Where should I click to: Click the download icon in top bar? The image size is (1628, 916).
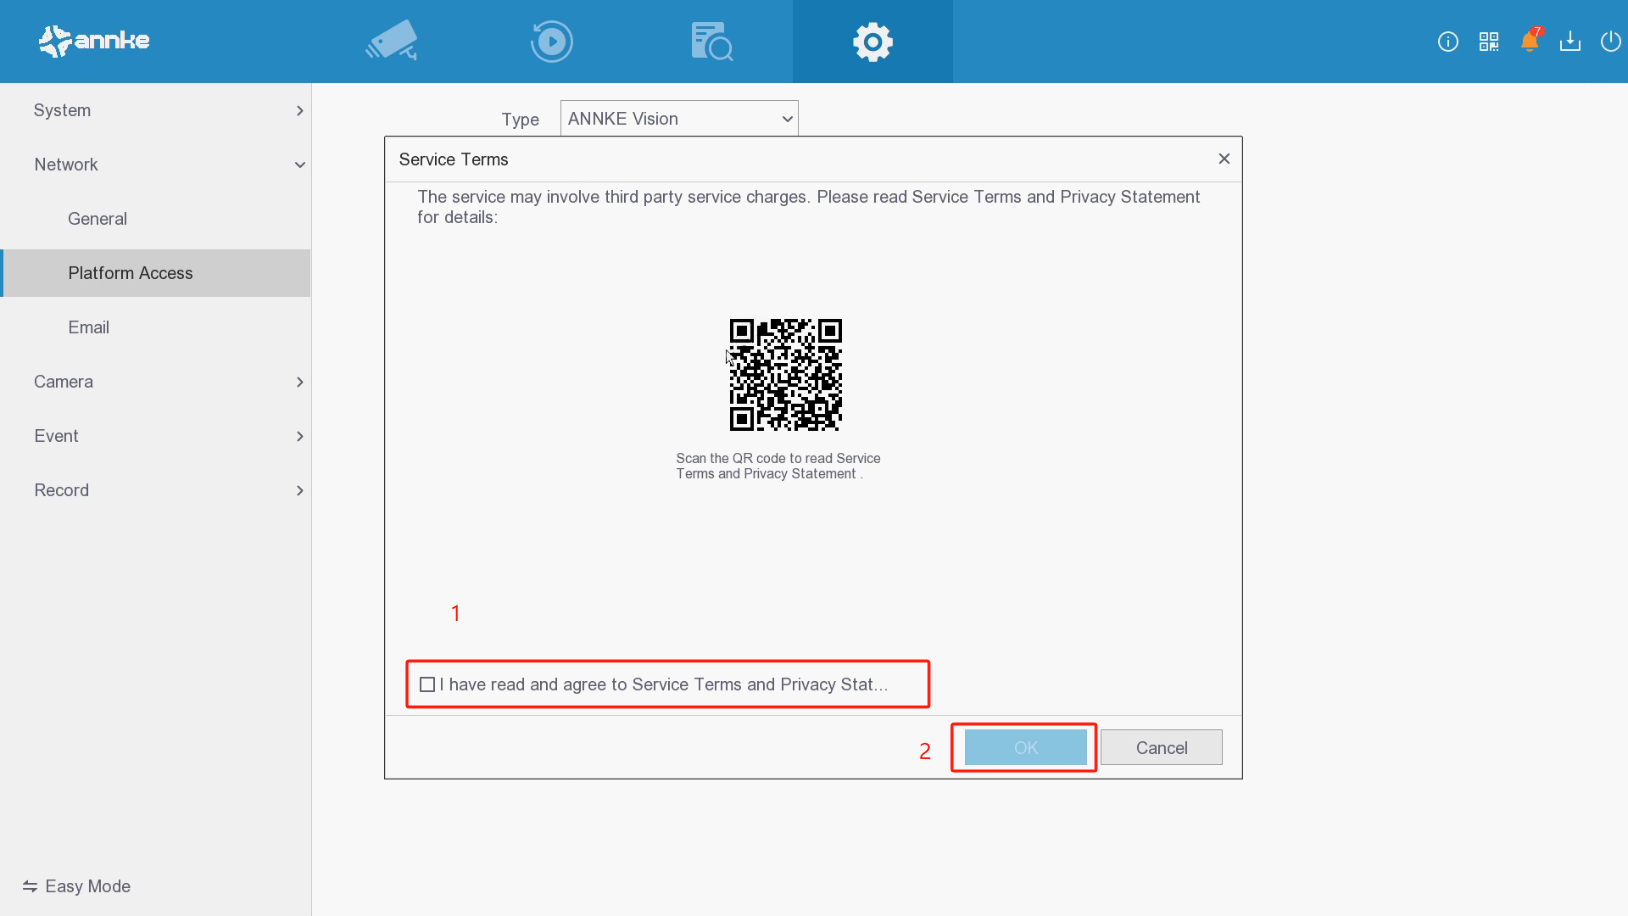click(x=1570, y=41)
